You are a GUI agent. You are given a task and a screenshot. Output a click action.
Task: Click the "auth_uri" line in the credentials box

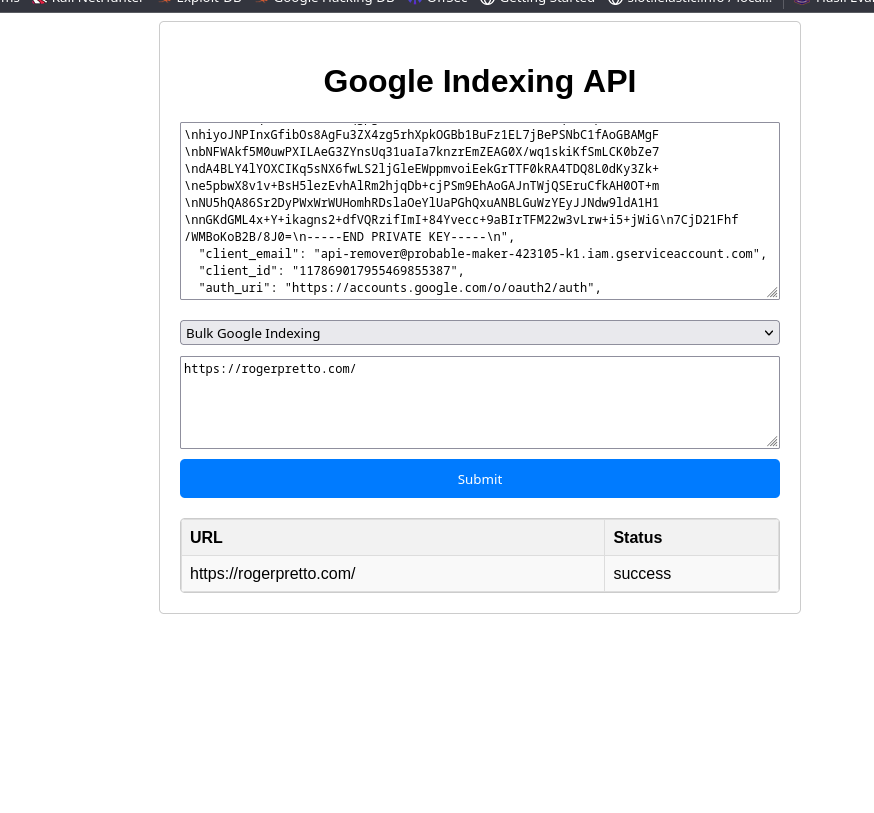click(x=400, y=288)
